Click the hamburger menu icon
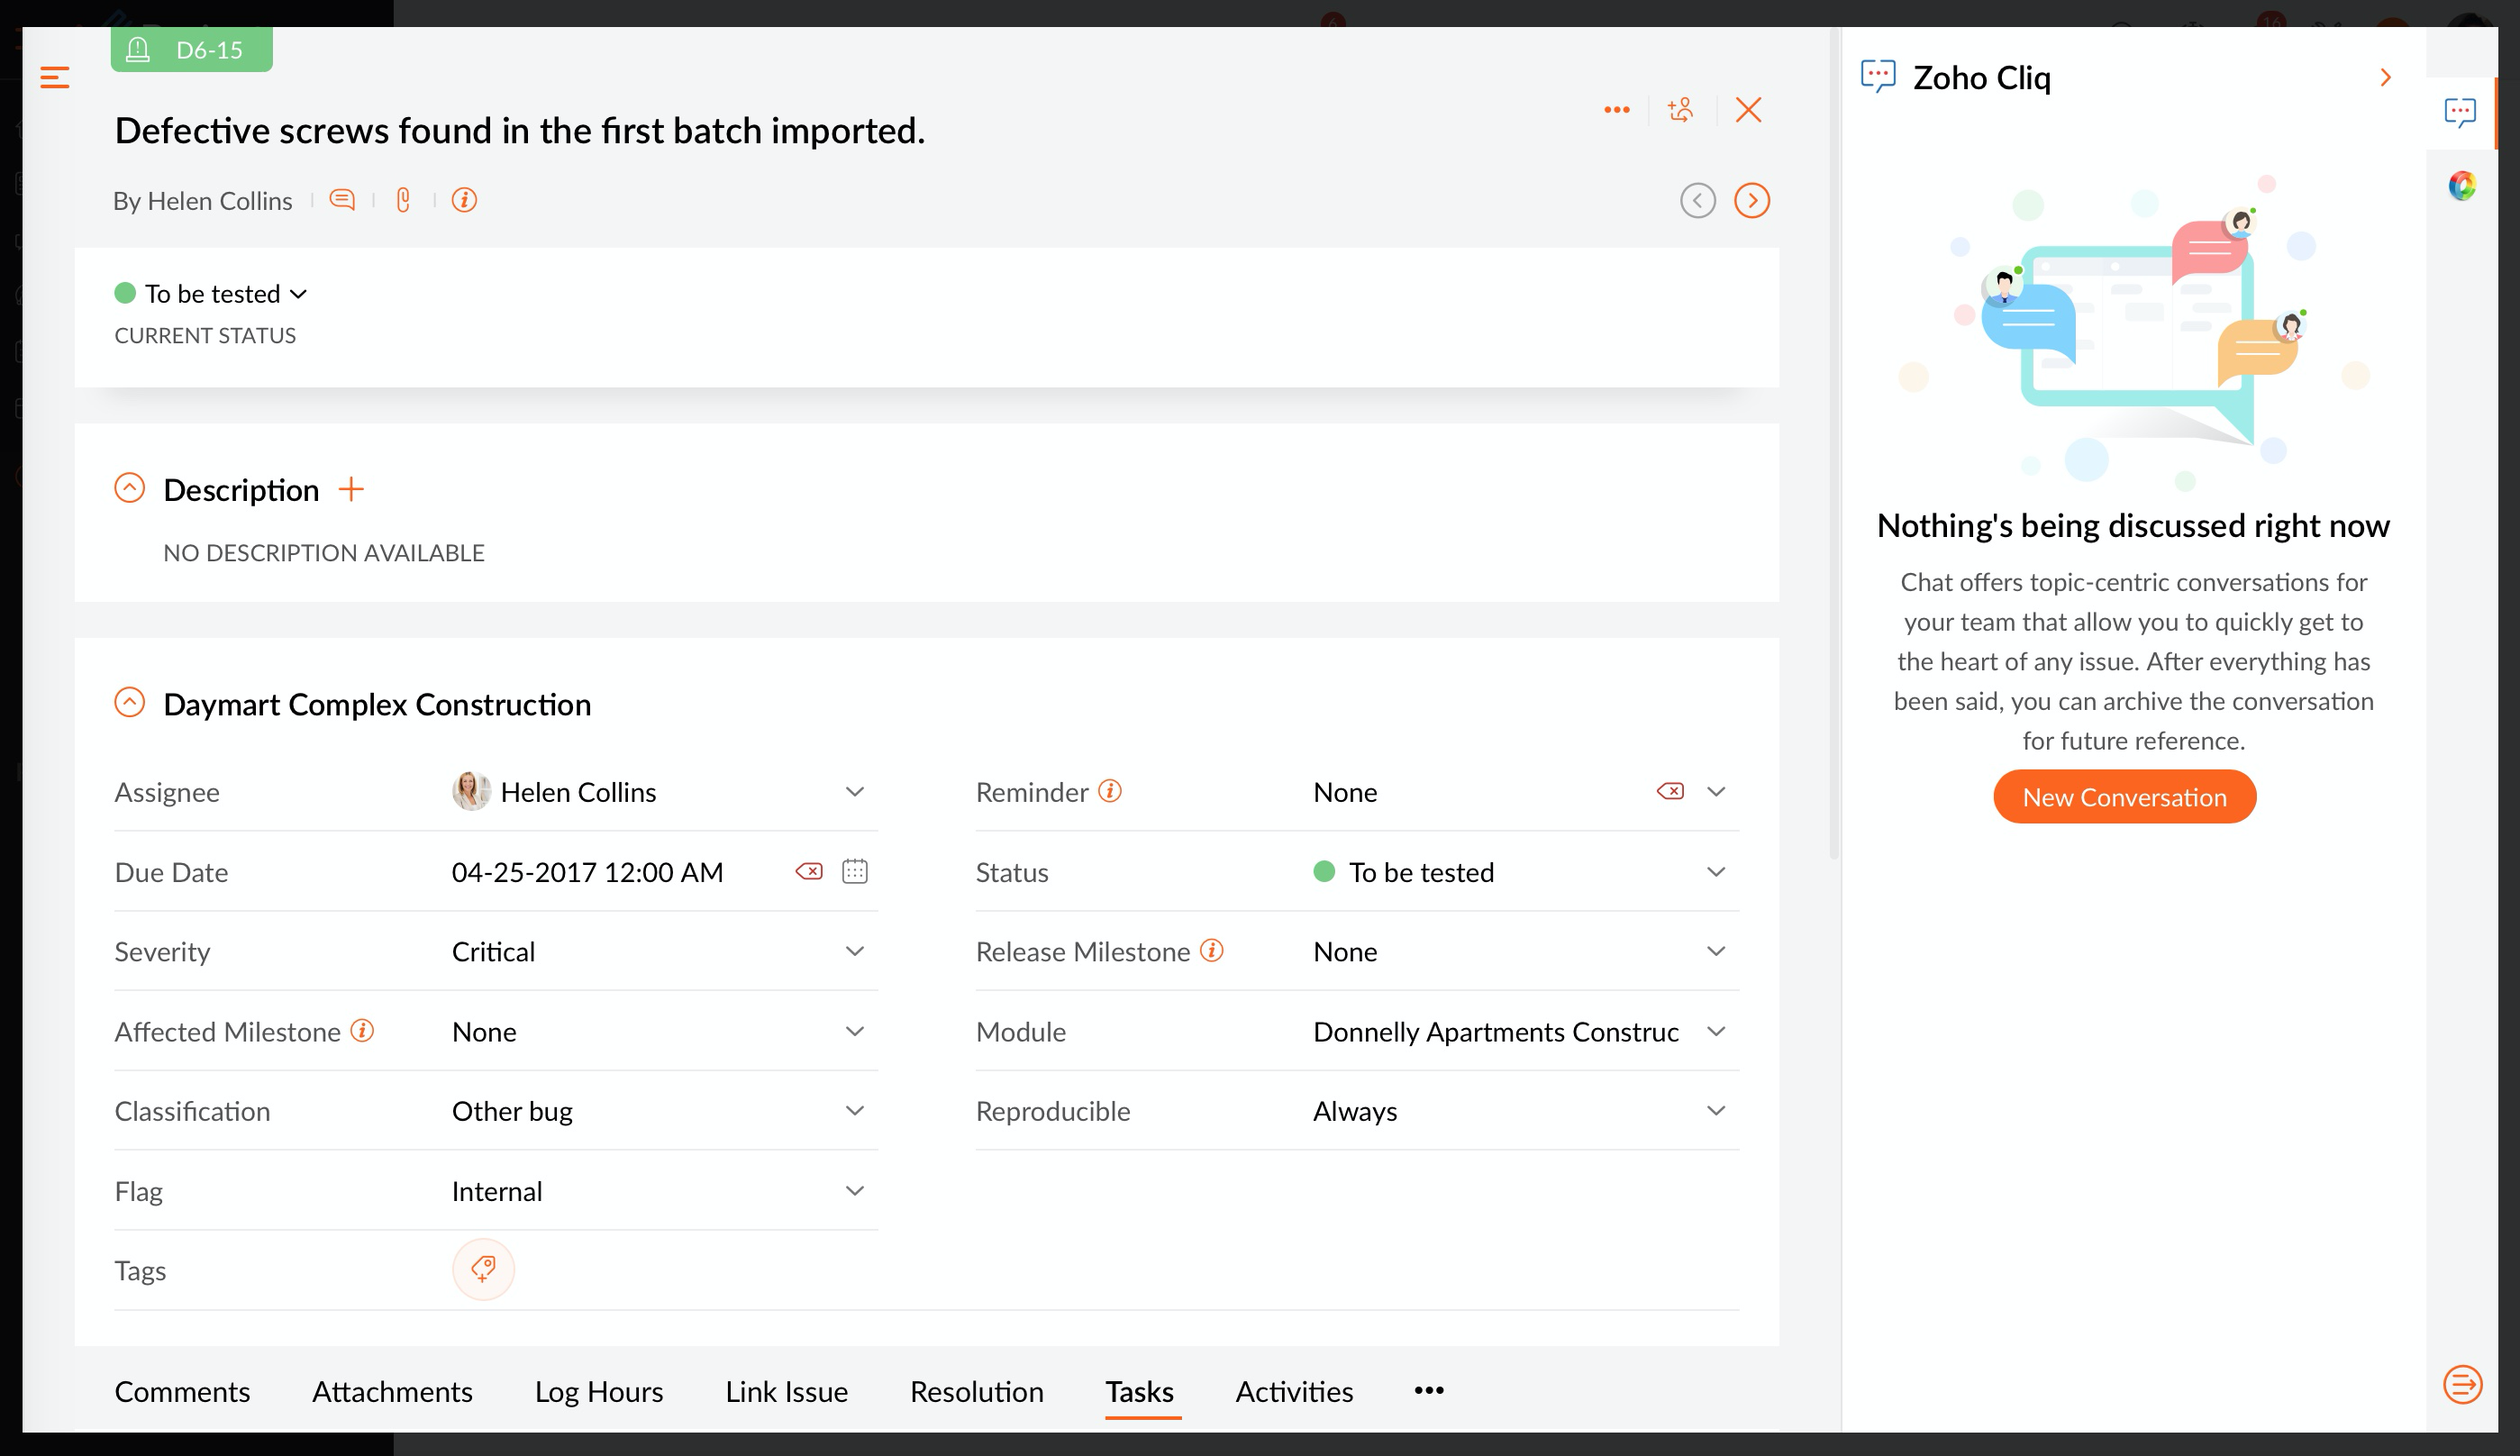The image size is (2520, 1456). point(54,77)
